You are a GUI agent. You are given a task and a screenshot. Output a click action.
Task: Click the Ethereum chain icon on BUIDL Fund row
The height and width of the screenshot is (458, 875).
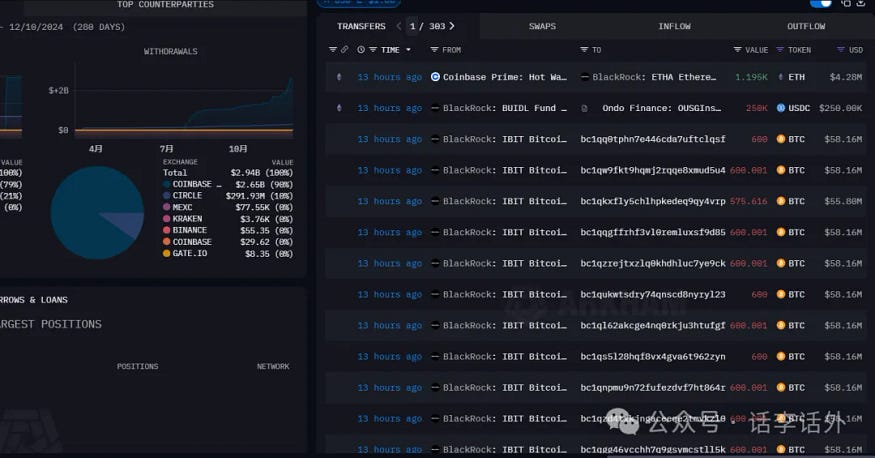click(339, 108)
